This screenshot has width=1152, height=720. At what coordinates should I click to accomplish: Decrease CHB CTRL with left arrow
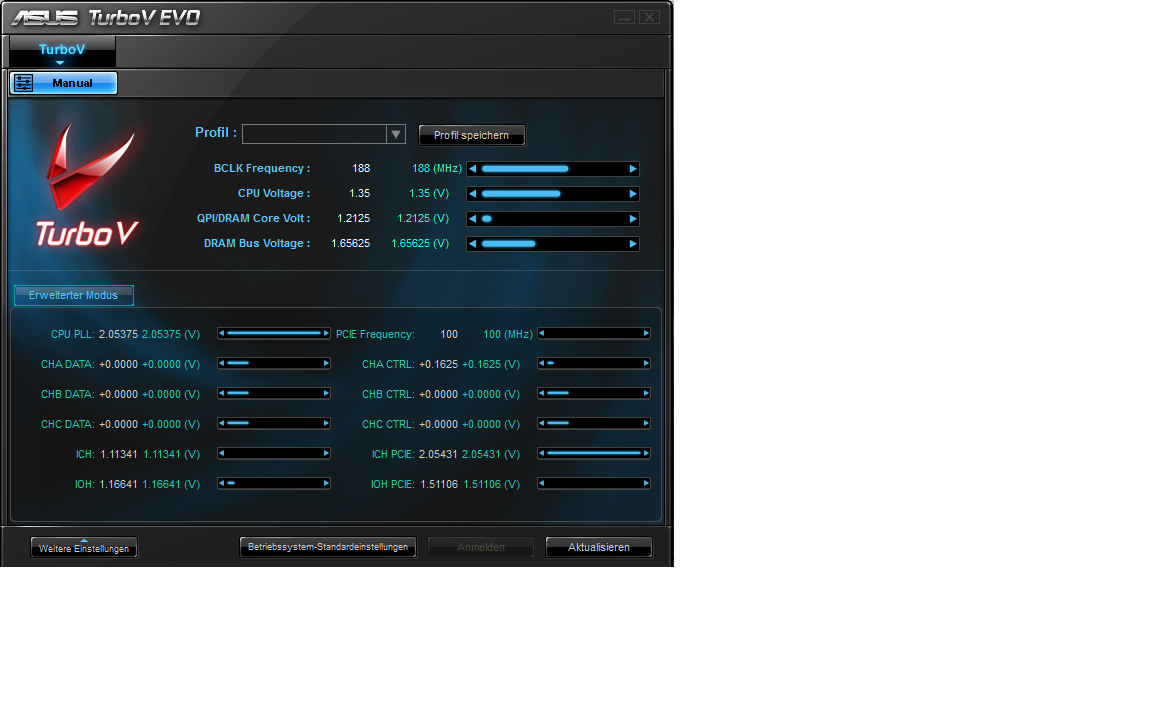point(541,394)
